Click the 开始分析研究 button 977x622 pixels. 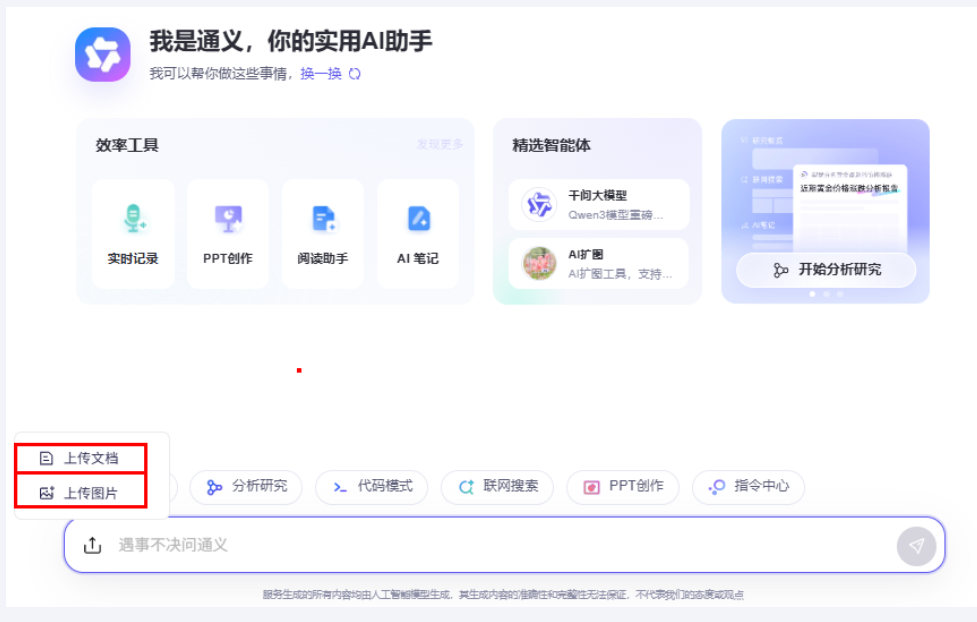tap(826, 270)
